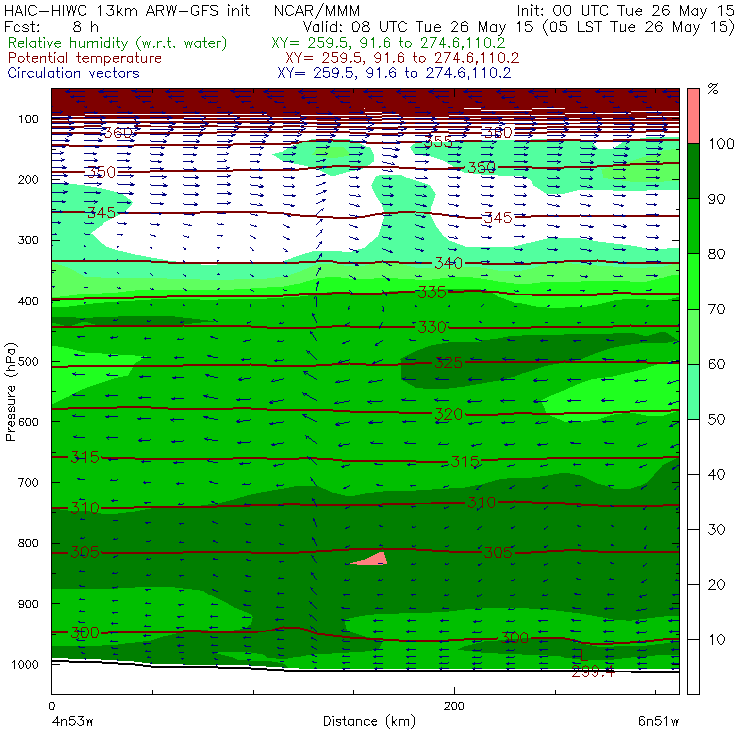Click the 80–90% green color bar segment
This screenshot has width=740, height=740.
click(693, 226)
